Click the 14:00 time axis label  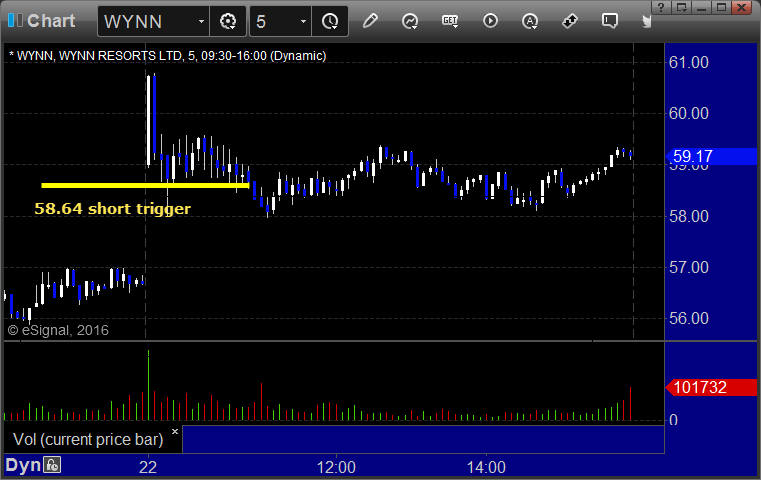pos(486,467)
